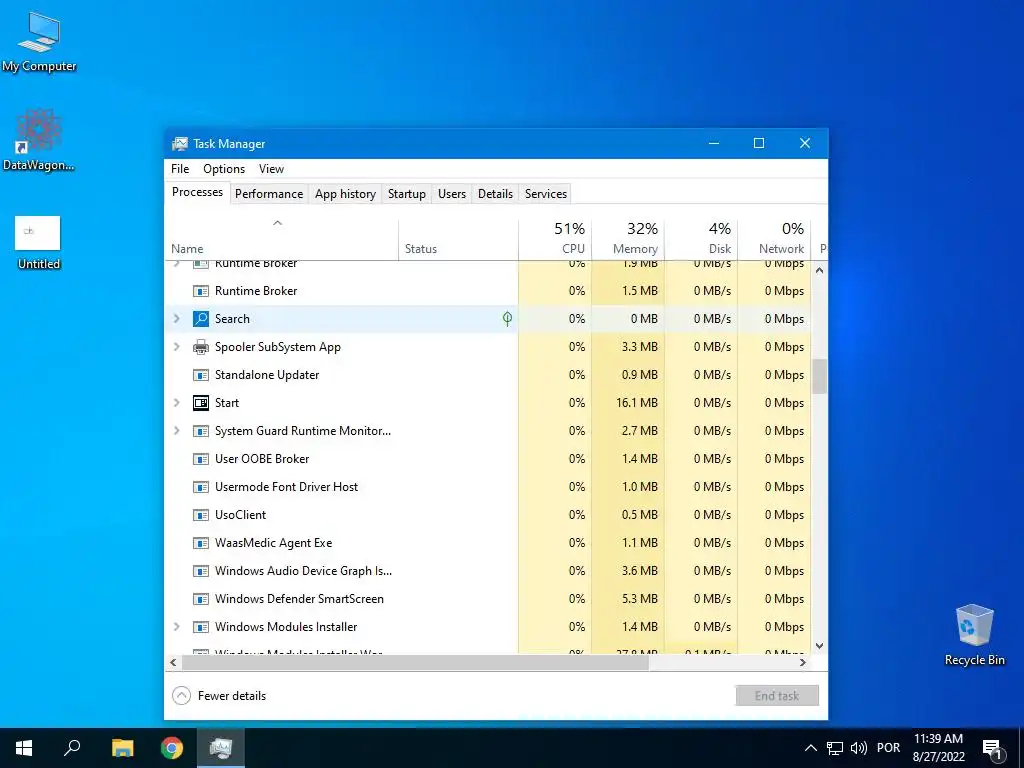The height and width of the screenshot is (768, 1024).
Task: Click 5.3 MB memory of Windows Defender SmartScreen
Action: (639, 599)
